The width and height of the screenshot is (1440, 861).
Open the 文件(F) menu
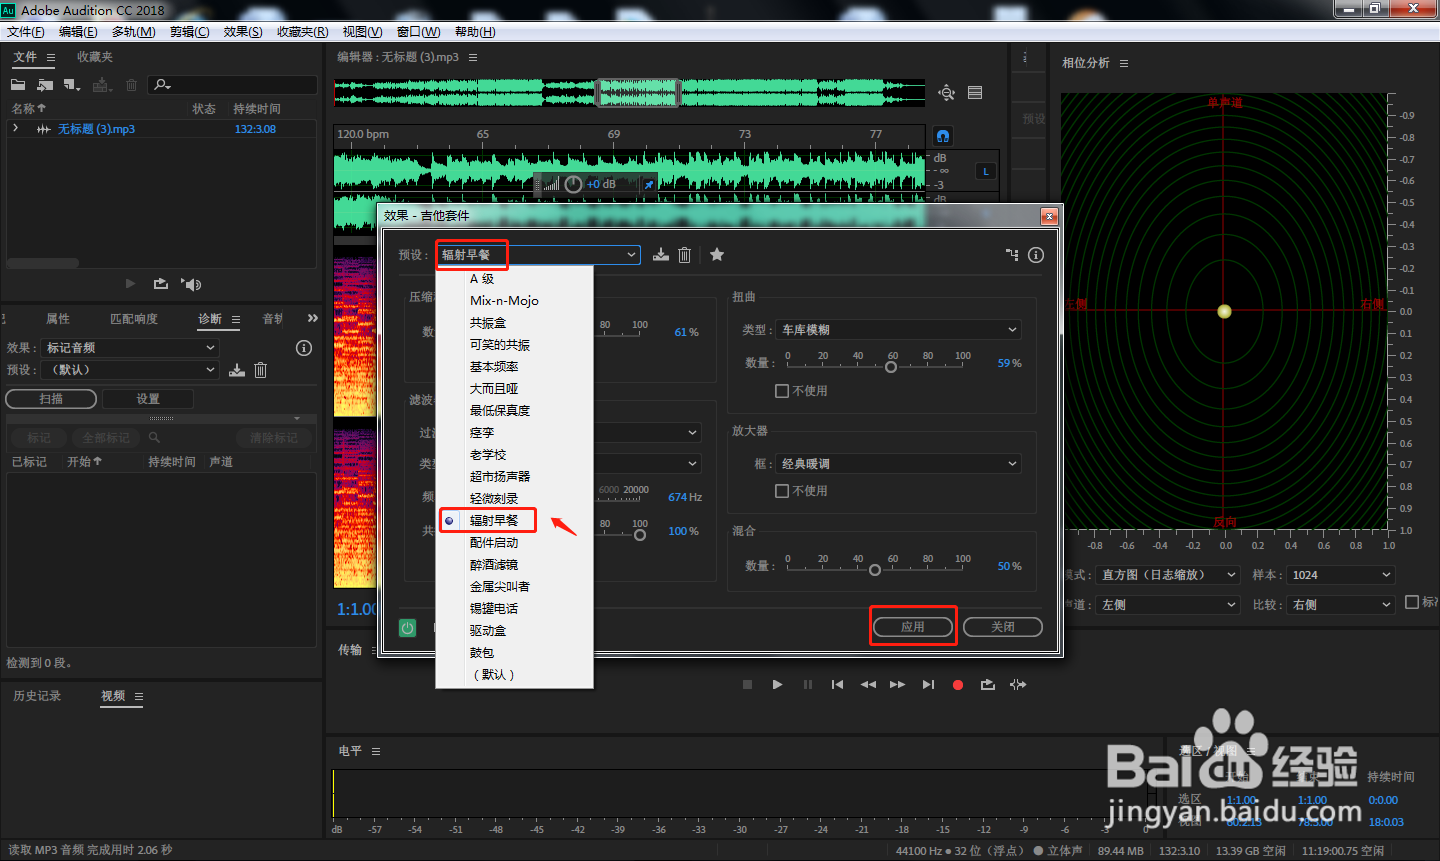(26, 32)
